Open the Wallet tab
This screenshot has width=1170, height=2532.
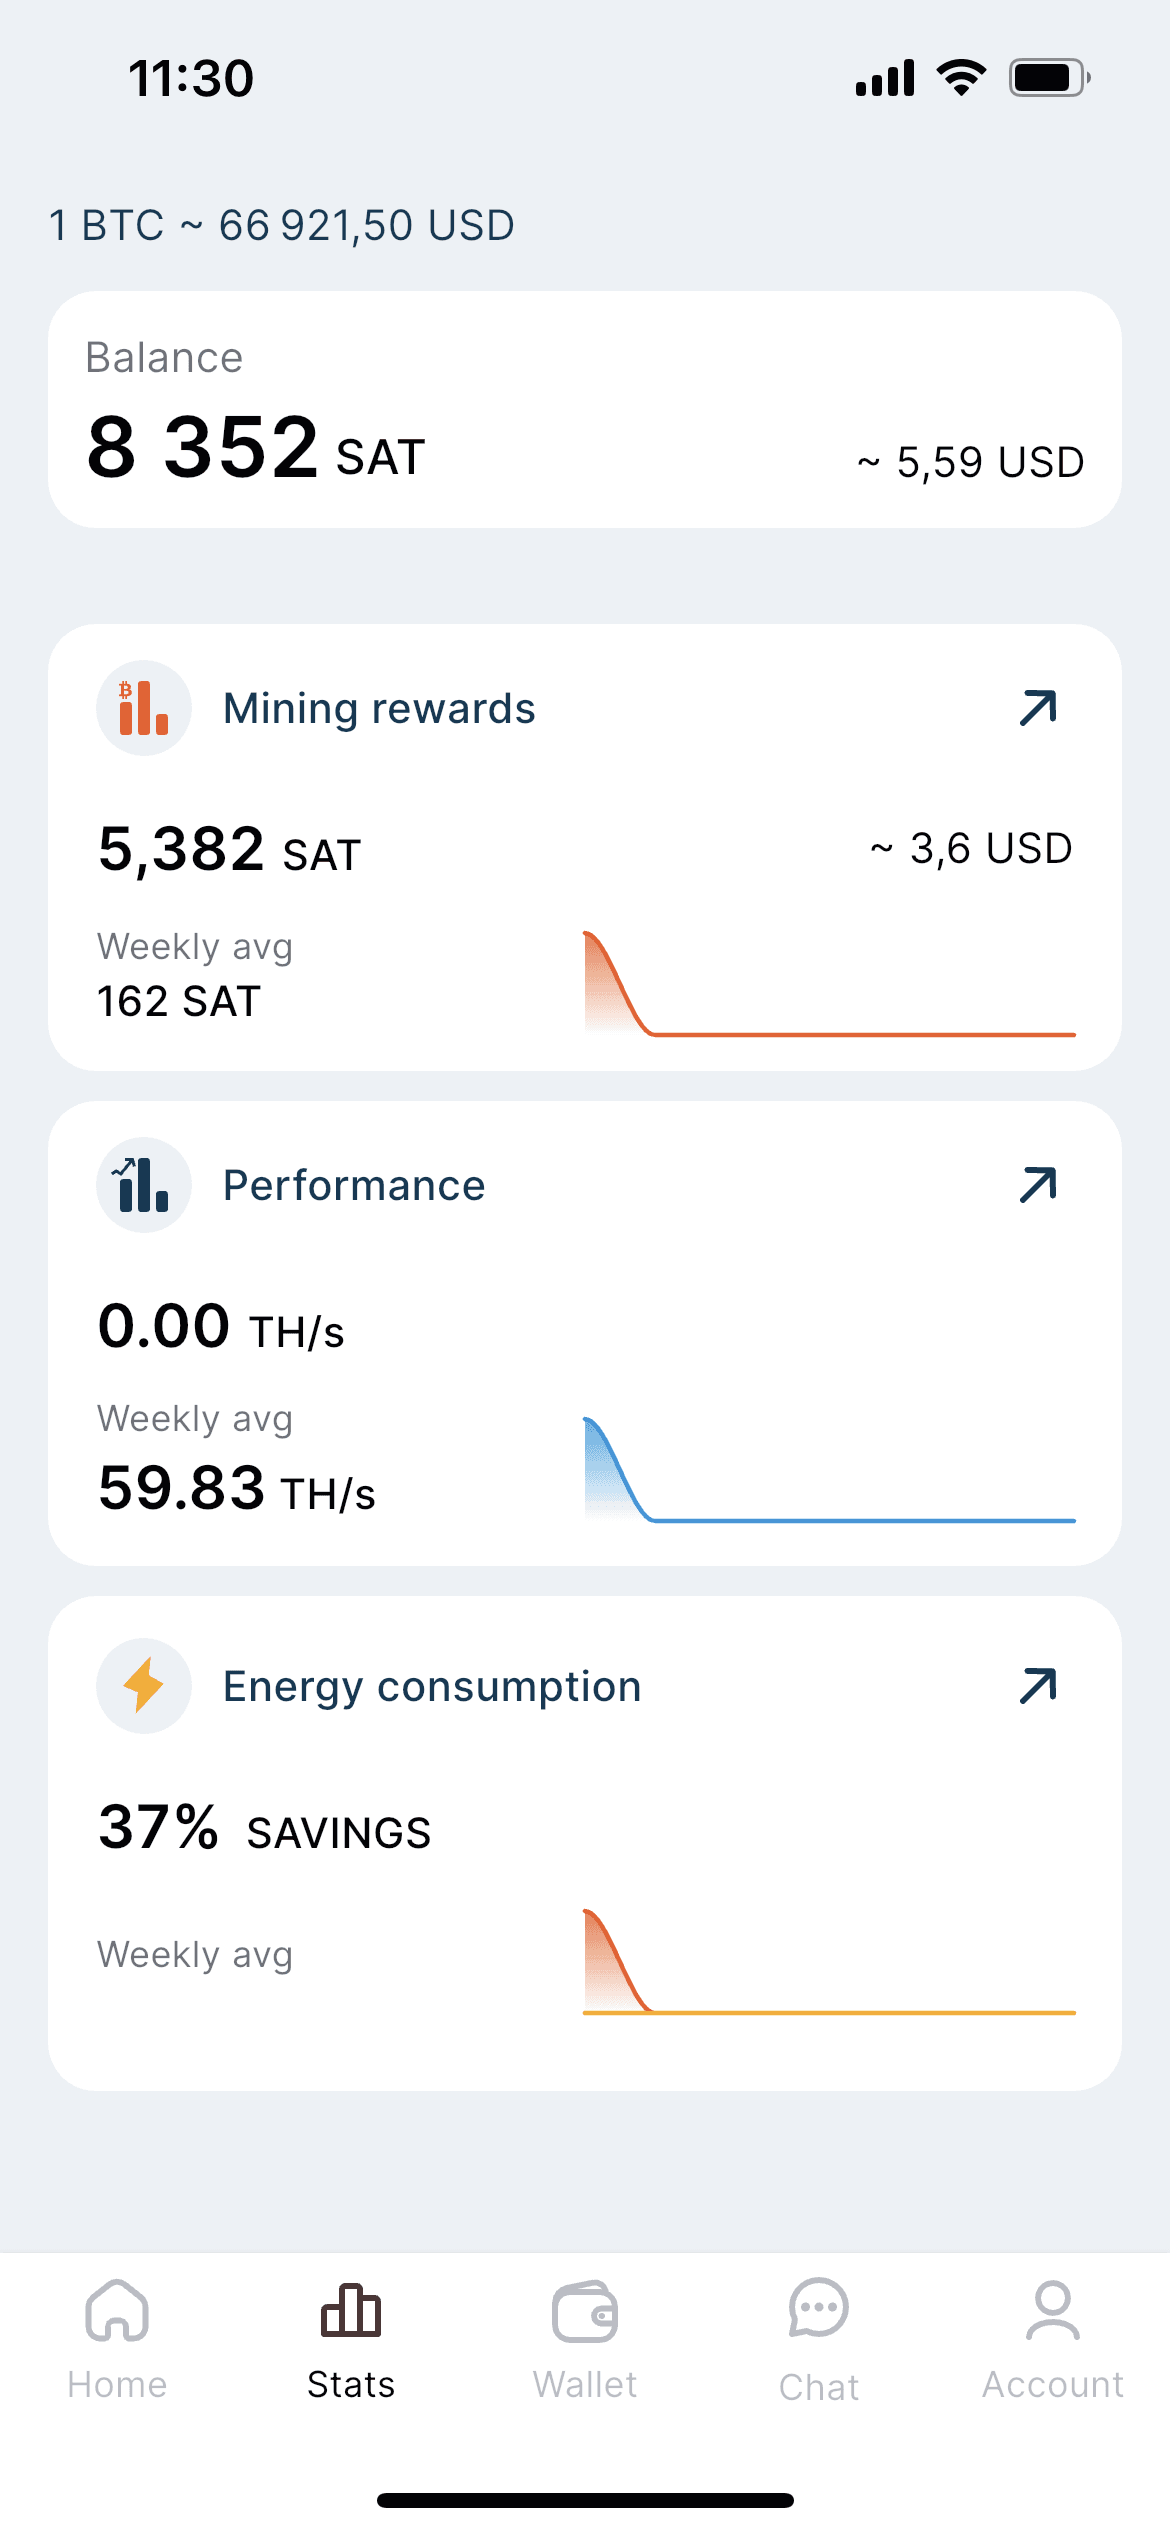(585, 2338)
